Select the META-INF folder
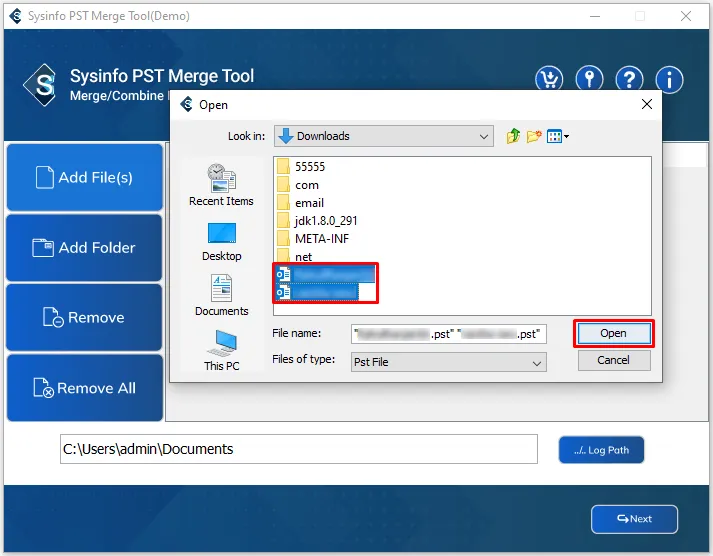713x556 pixels. (322, 239)
